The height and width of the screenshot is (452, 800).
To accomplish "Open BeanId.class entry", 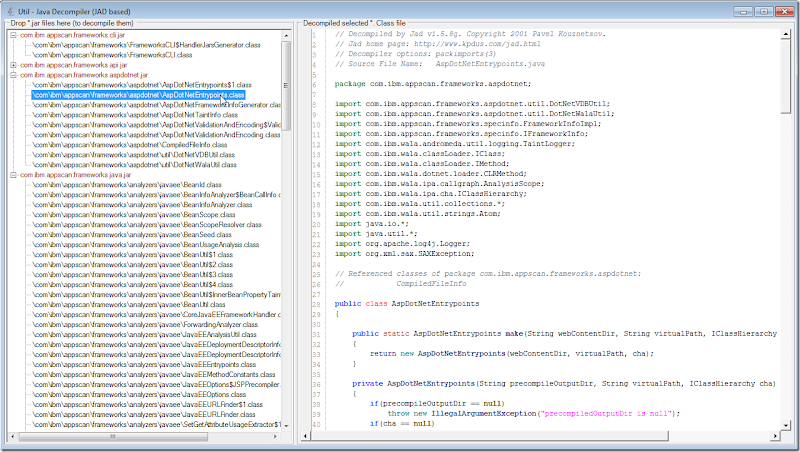I will 127,185.
